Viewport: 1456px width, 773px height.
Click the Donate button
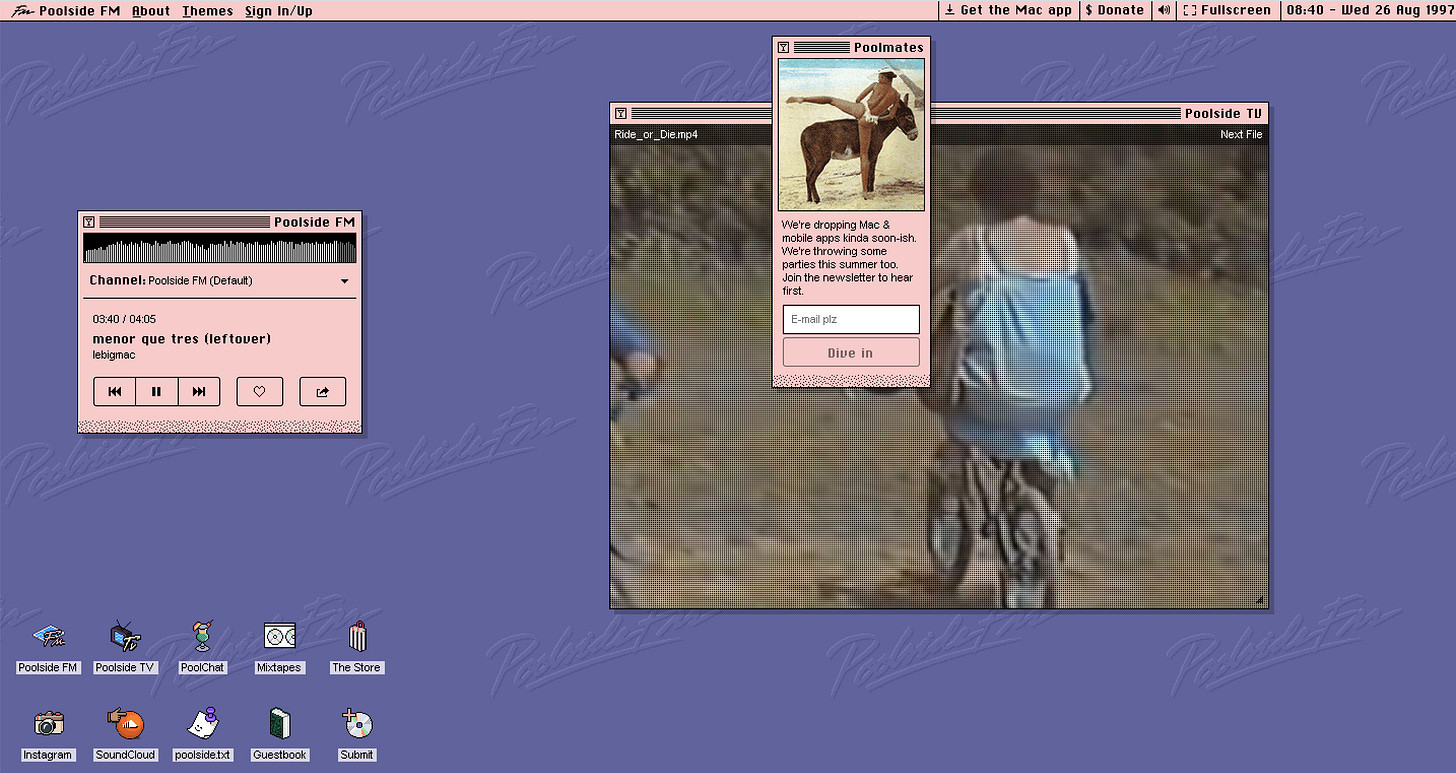point(1115,10)
